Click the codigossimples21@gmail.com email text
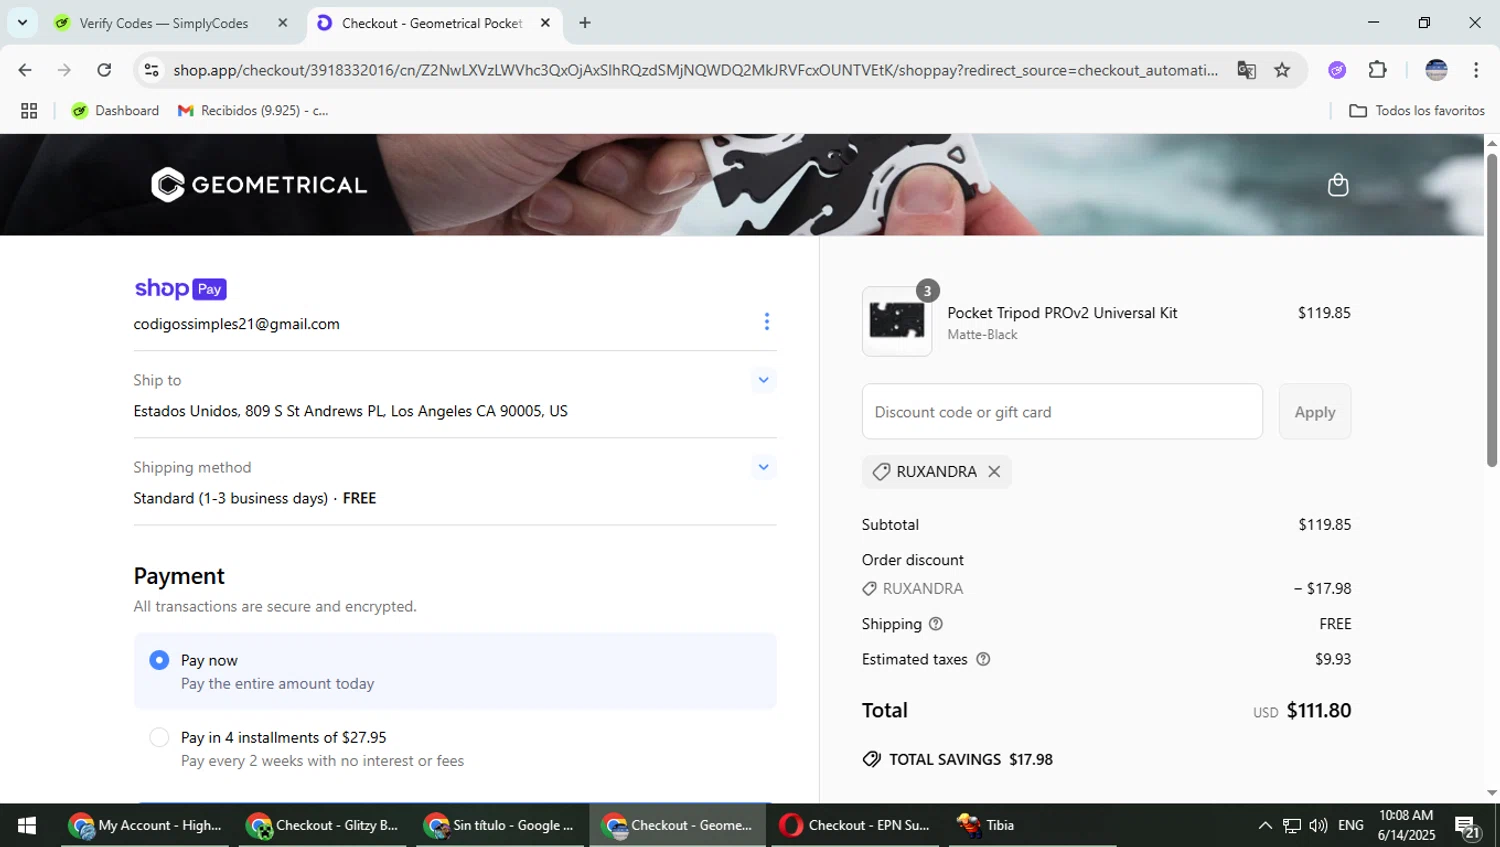Screen dimensions: 1500x847 click(237, 324)
